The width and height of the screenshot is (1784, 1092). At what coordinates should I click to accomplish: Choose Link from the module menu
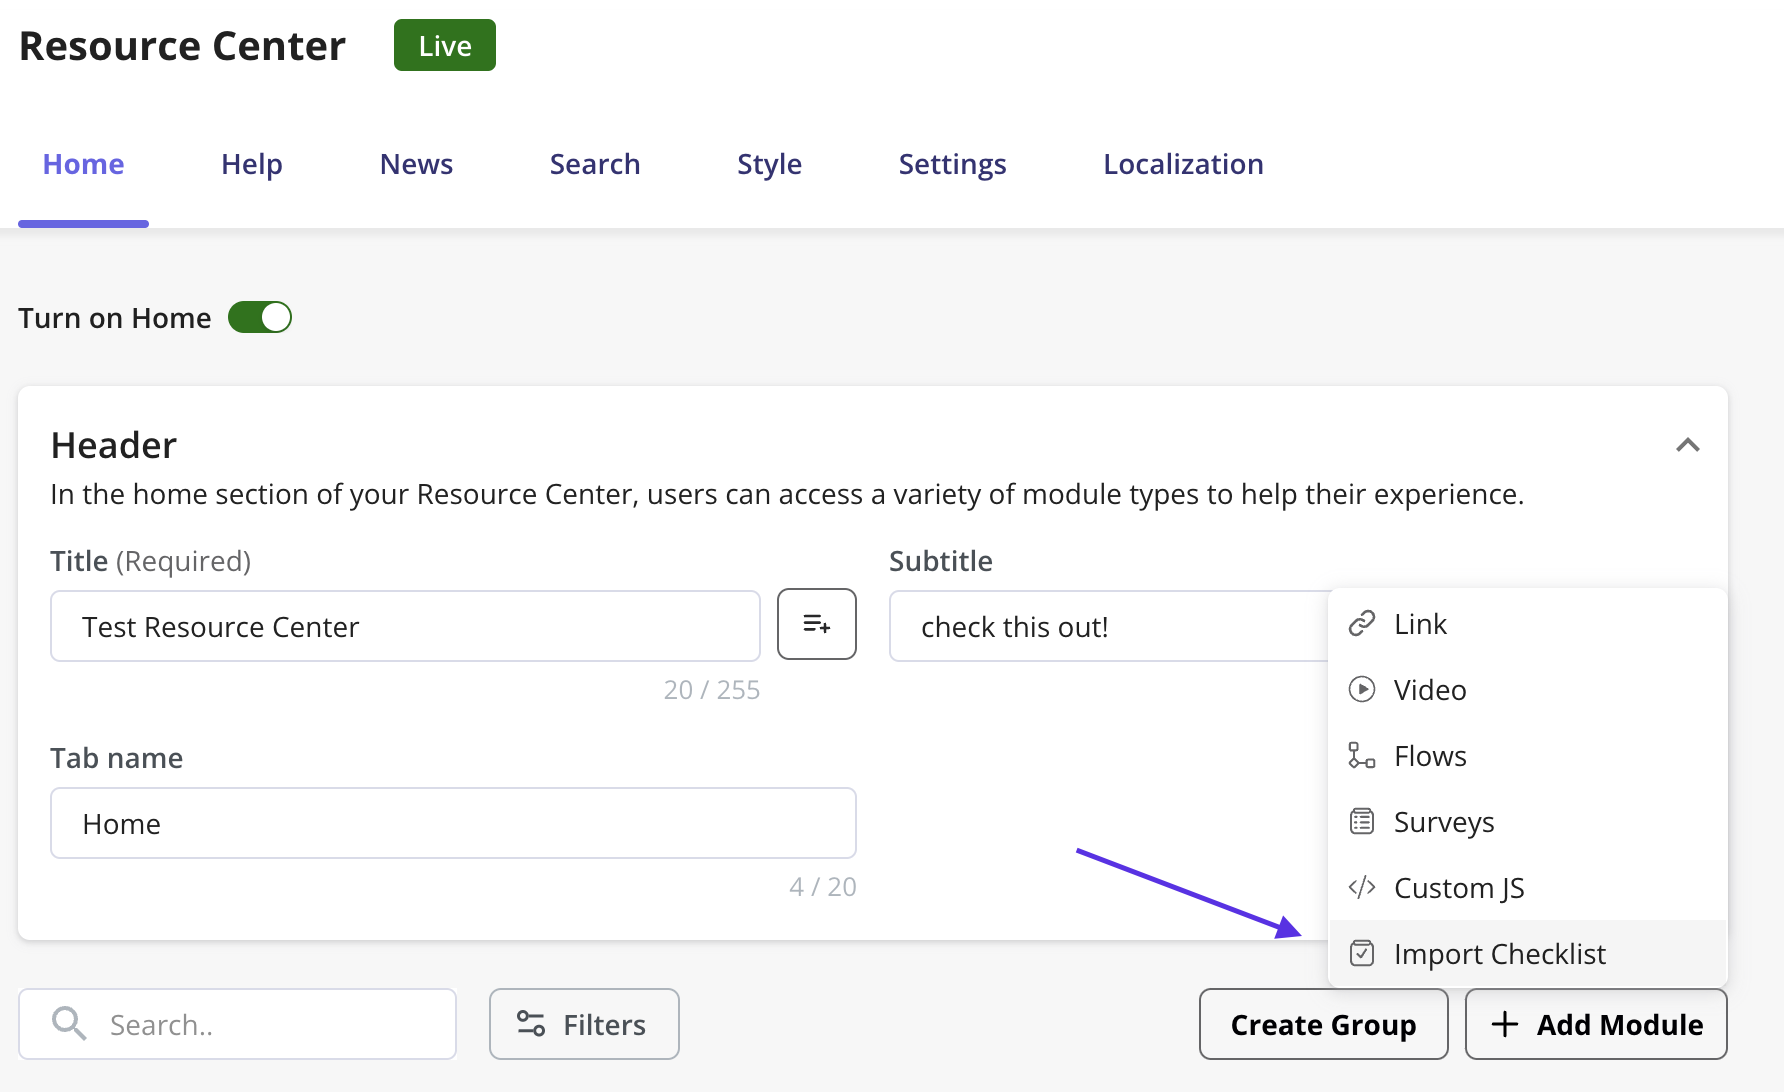tap(1528, 624)
